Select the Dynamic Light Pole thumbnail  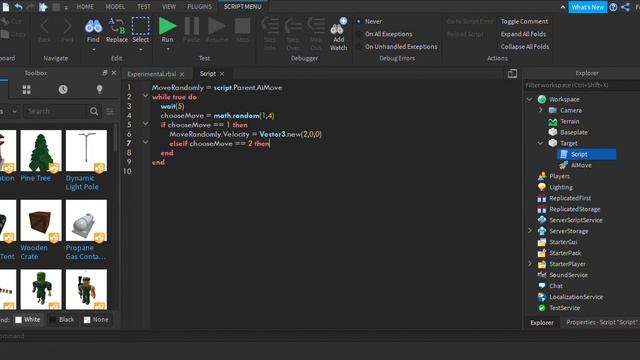coord(86,151)
